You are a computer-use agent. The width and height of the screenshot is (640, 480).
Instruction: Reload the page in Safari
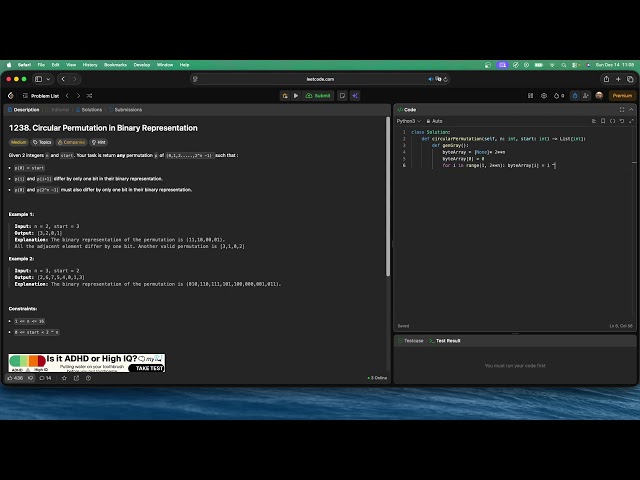click(x=445, y=79)
